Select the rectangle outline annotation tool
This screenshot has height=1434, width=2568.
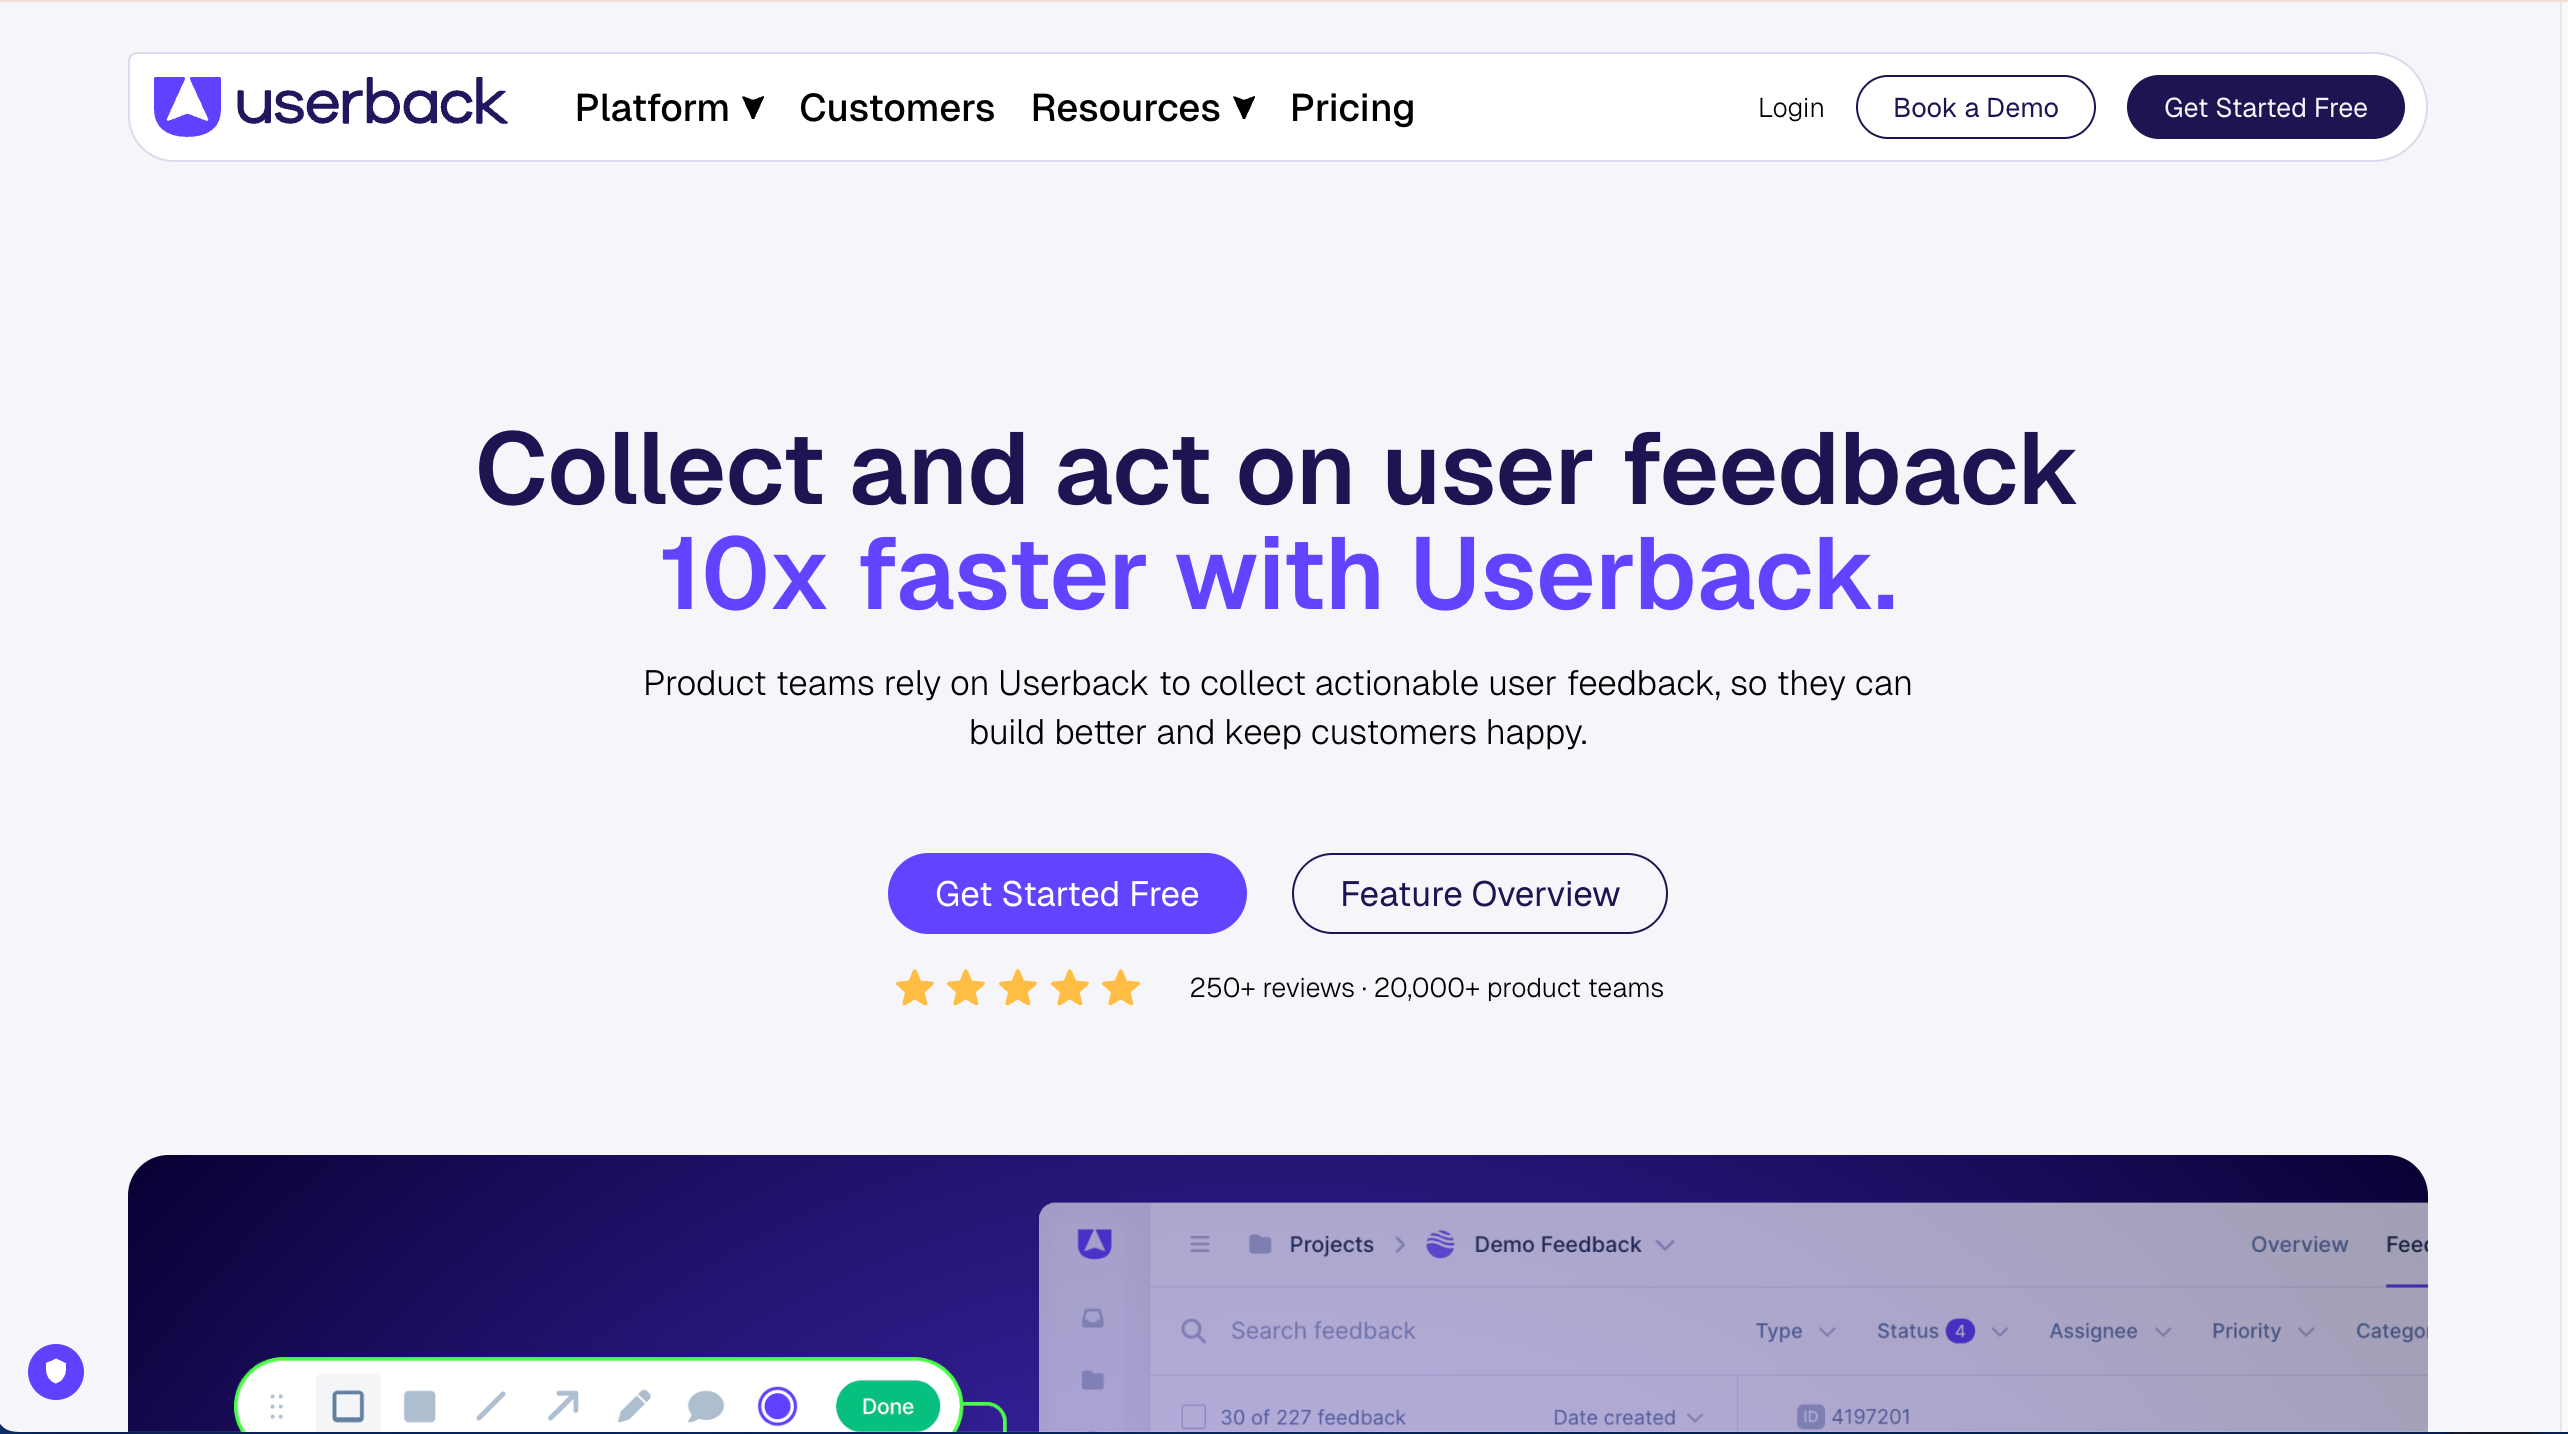click(348, 1405)
